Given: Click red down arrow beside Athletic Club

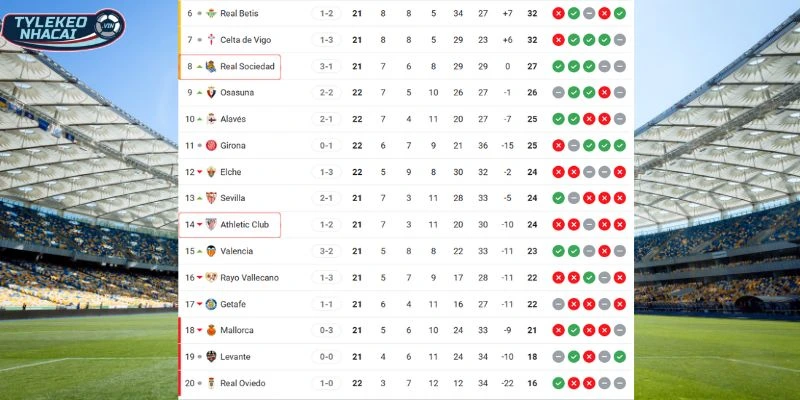Looking at the screenshot, I should point(200,225).
